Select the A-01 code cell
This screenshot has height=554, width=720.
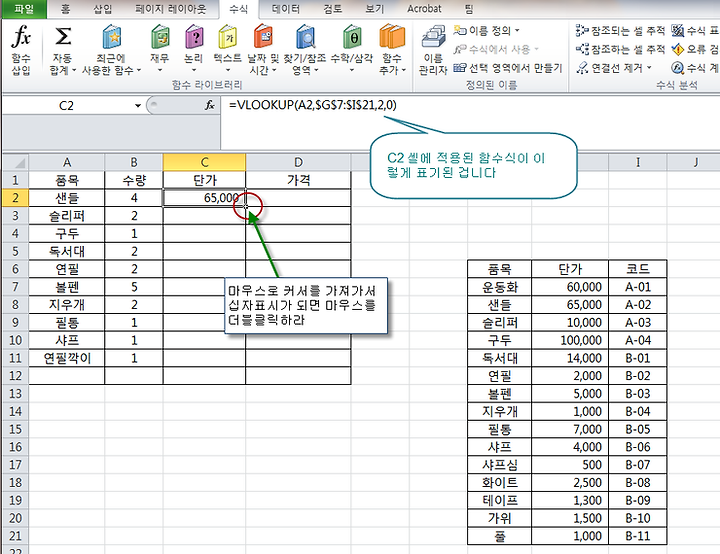click(638, 287)
